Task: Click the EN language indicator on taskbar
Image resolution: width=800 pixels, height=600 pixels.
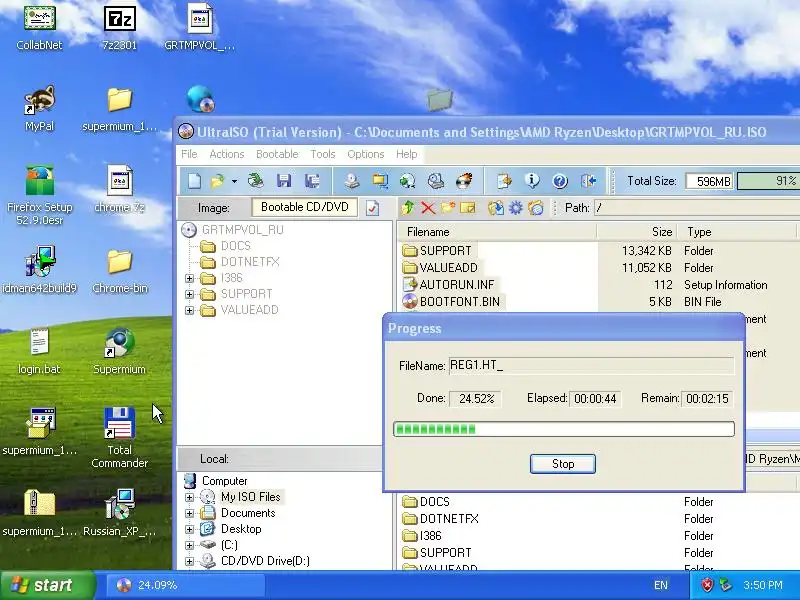Action: point(661,585)
